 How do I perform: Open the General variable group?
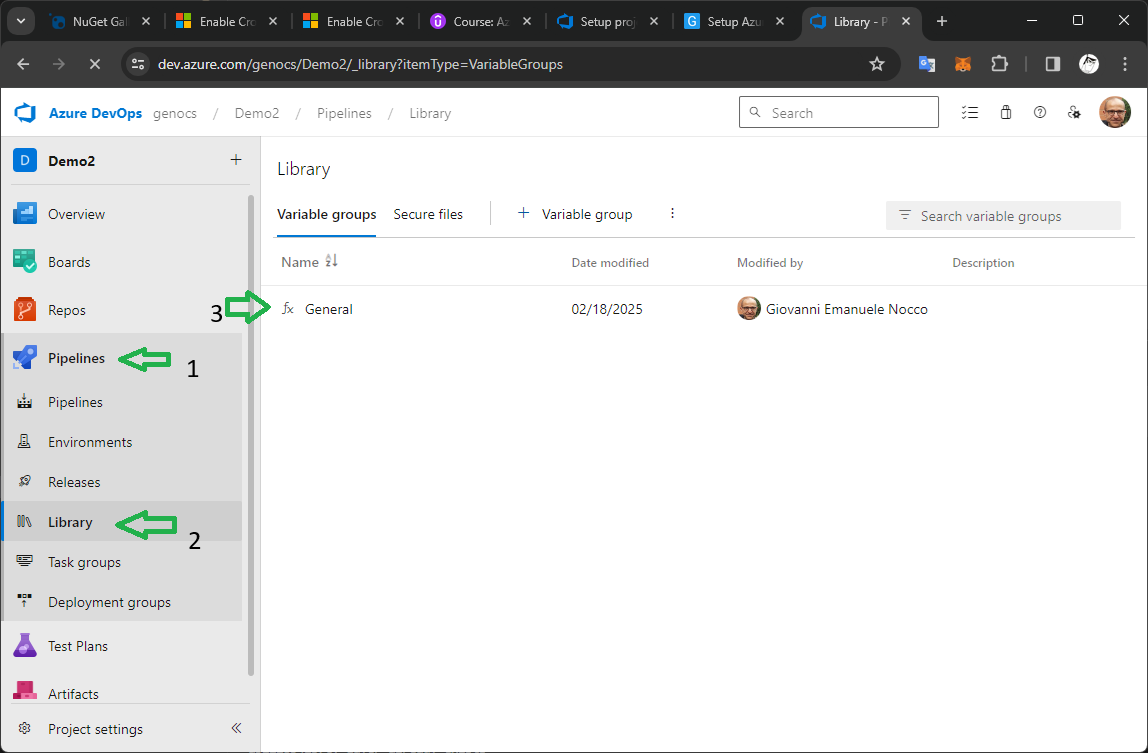(329, 309)
